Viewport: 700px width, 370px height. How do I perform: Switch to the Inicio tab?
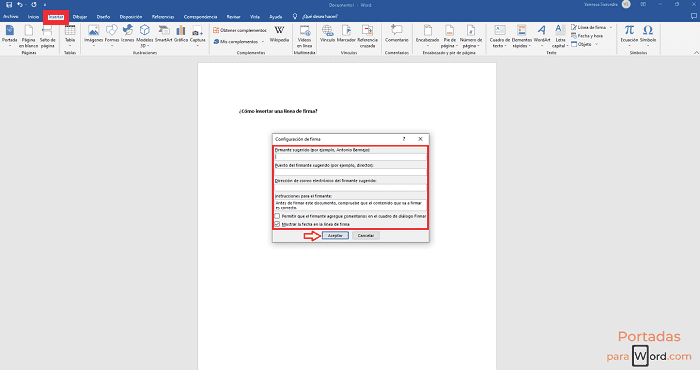coord(33,17)
